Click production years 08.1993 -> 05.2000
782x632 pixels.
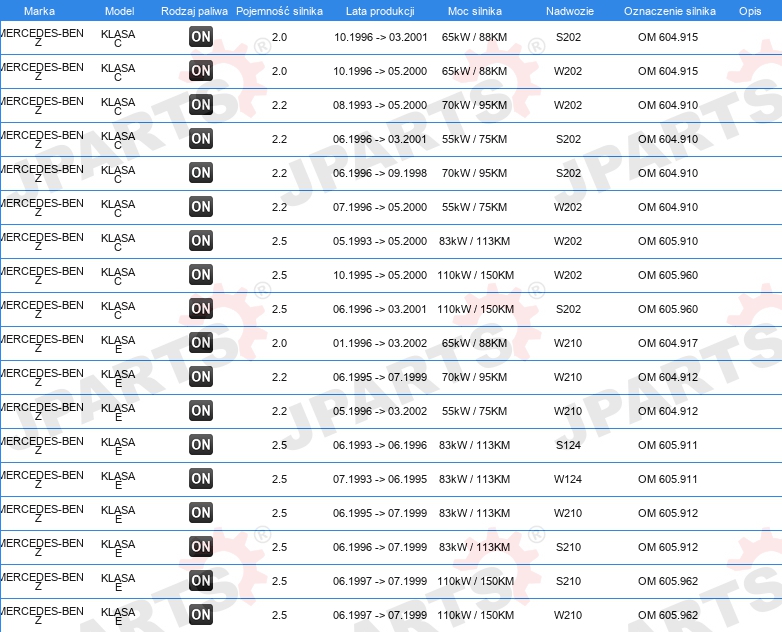(380, 105)
